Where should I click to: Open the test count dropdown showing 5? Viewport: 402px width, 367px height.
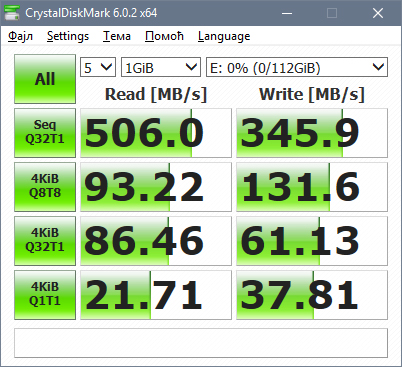[98, 67]
